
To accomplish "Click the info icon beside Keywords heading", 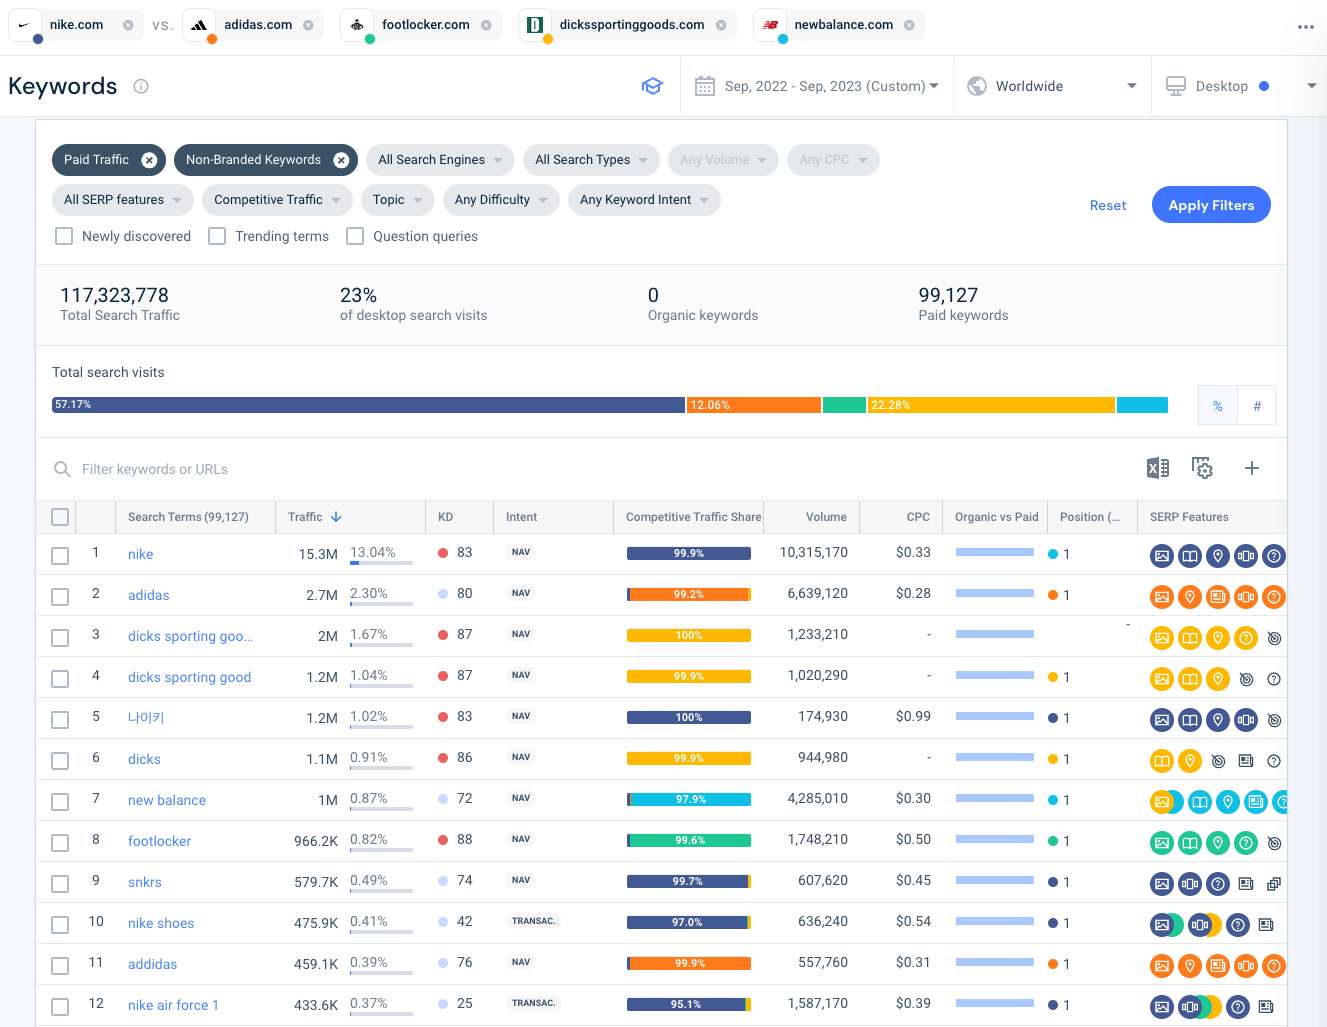I will tap(140, 86).
